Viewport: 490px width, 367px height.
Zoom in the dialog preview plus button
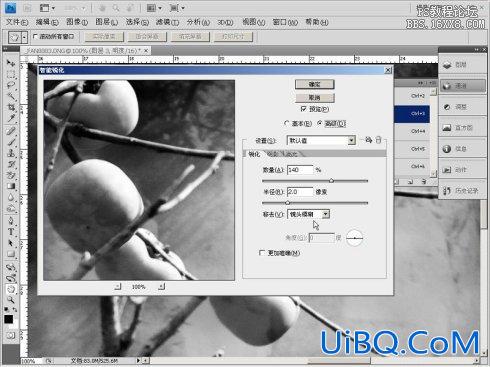pyautogui.click(x=161, y=286)
